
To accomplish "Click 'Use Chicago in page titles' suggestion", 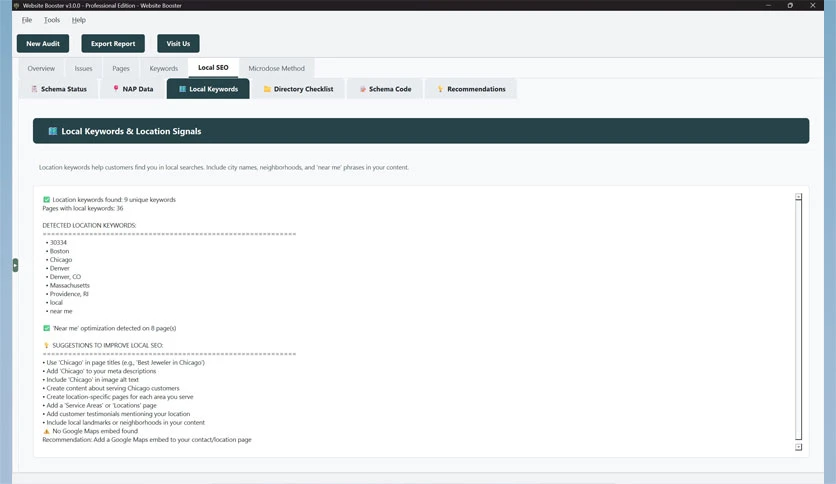I will point(124,362).
